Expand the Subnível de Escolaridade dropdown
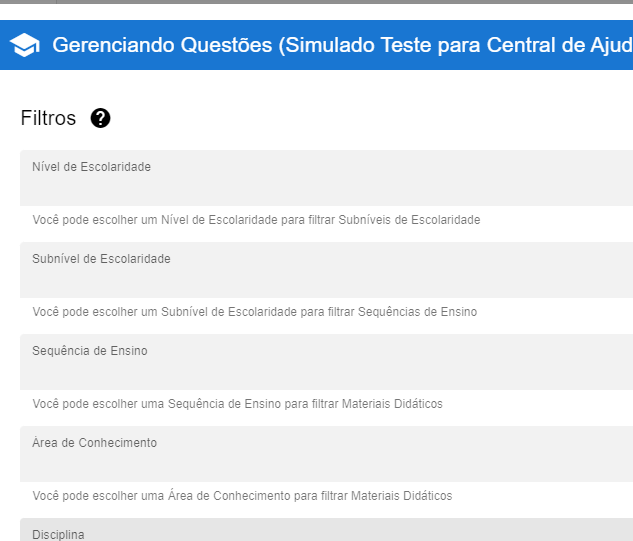 pos(326,272)
